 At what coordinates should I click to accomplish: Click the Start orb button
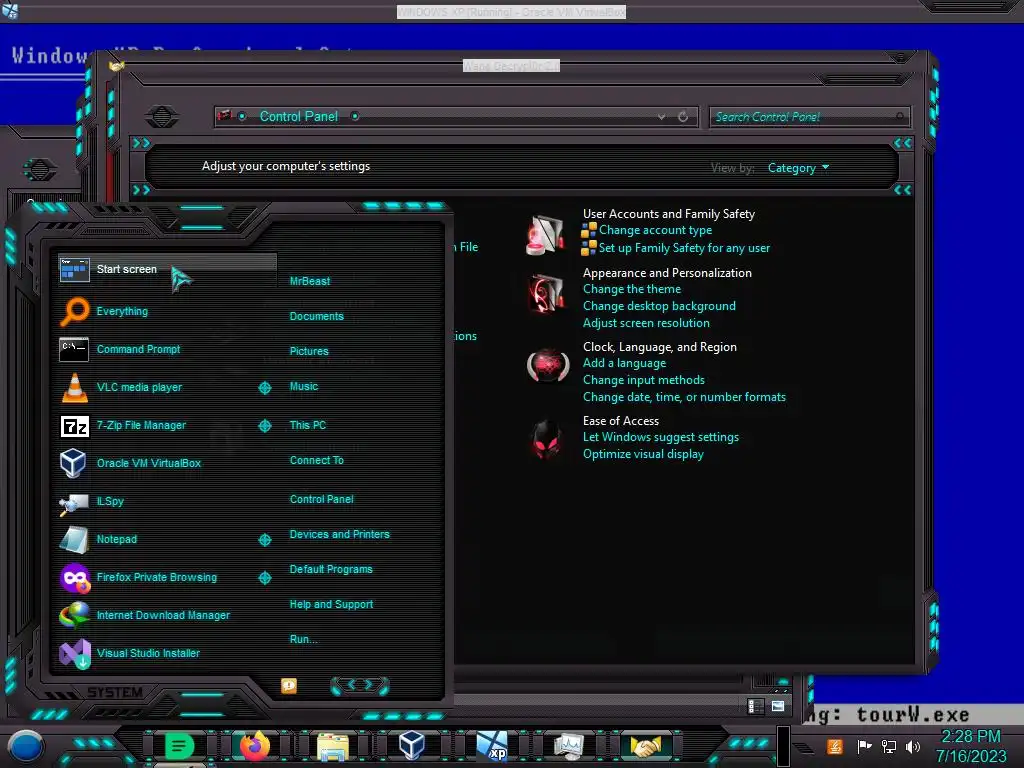click(25, 746)
